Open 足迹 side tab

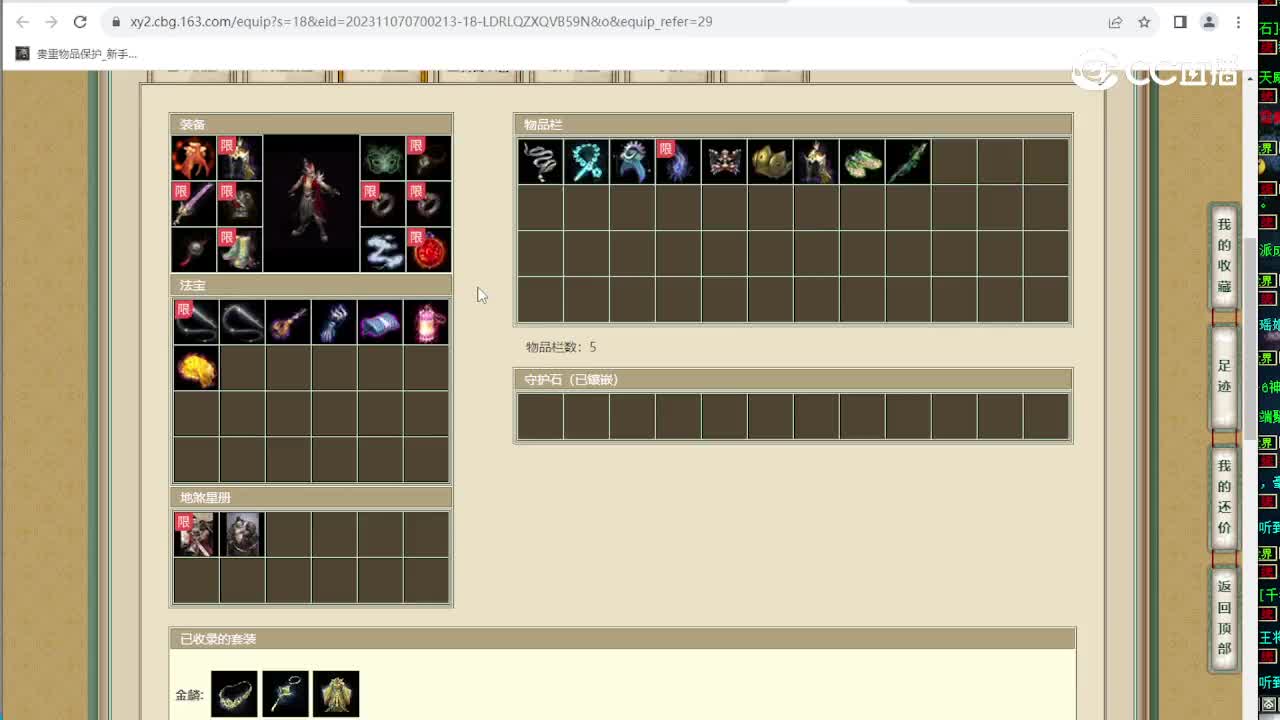[x=1224, y=376]
